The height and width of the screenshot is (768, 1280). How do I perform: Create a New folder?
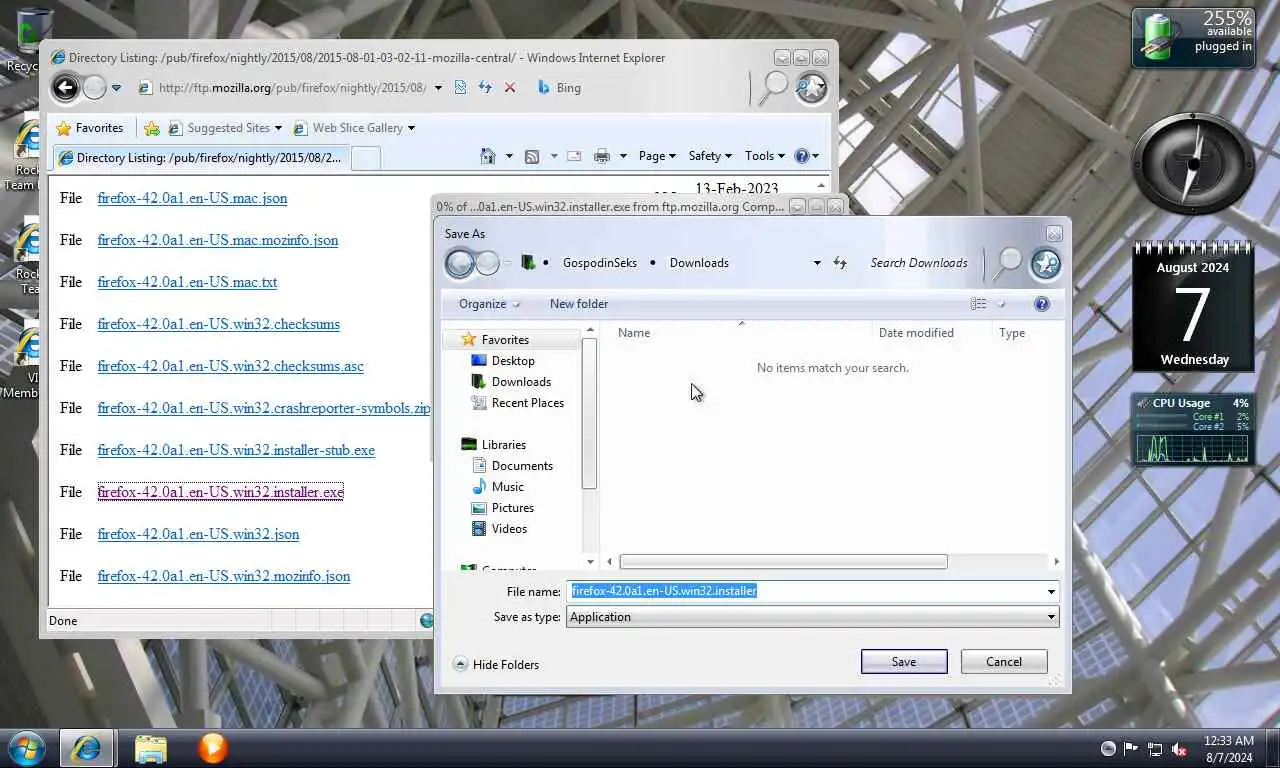pos(579,304)
